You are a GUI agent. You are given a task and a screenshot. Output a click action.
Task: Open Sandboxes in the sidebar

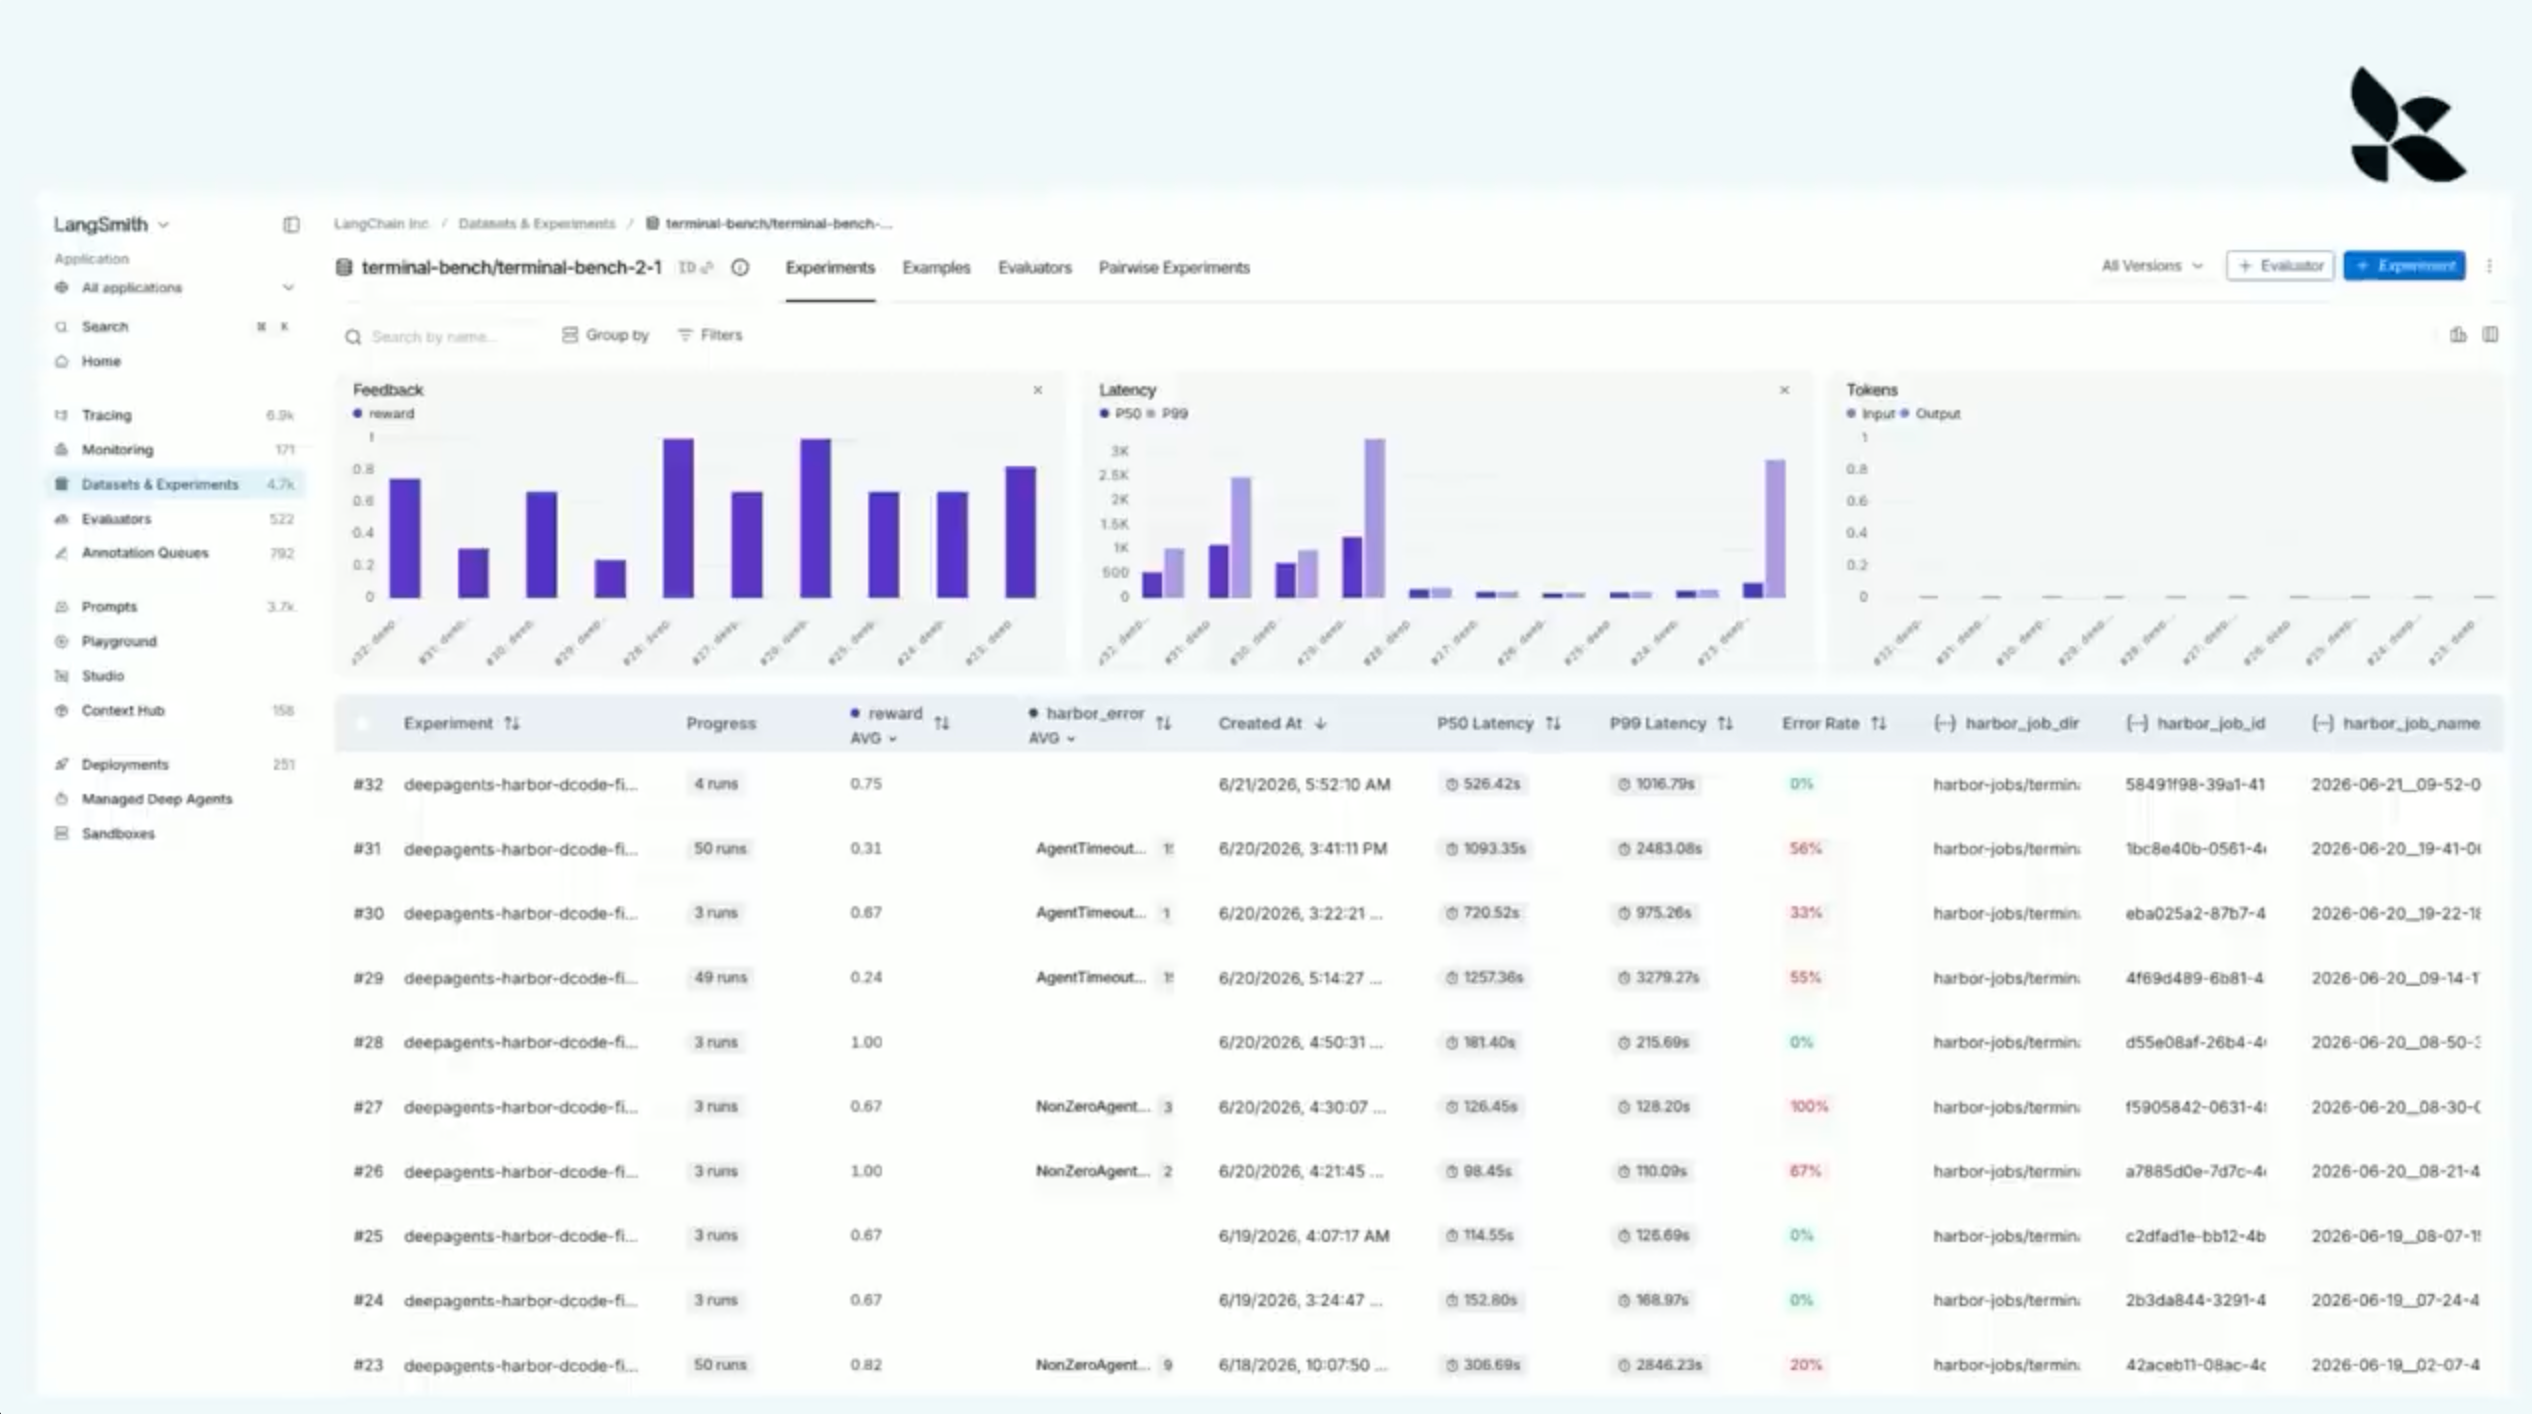pos(118,834)
